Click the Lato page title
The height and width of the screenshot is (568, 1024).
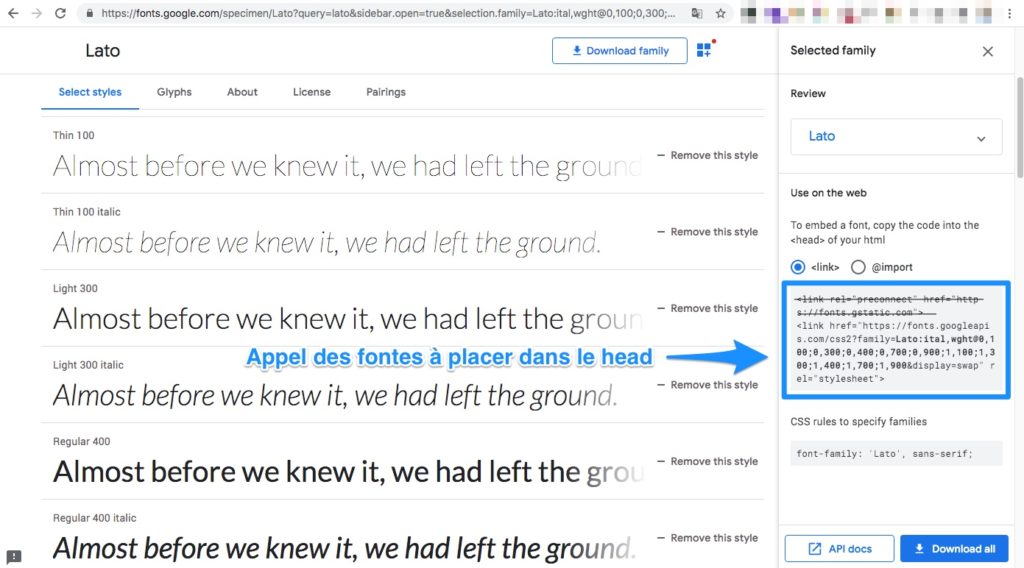tap(103, 50)
